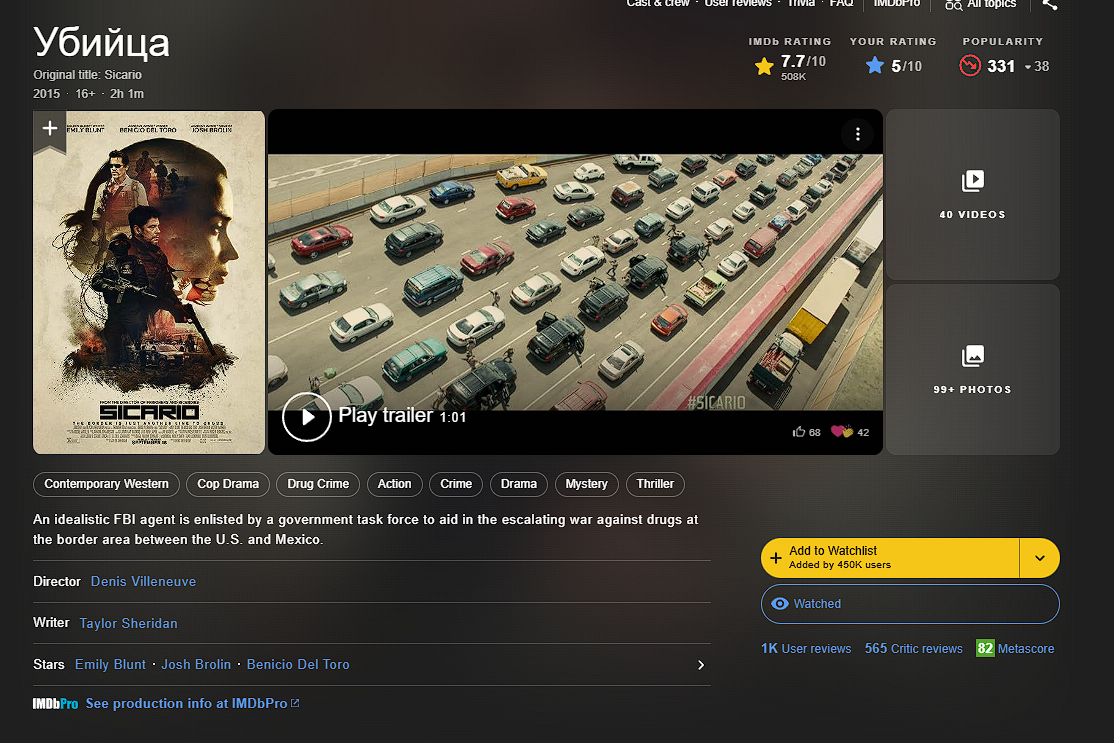The height and width of the screenshot is (747, 1114).
Task: Click the 2015 release year
Action: coord(46,94)
